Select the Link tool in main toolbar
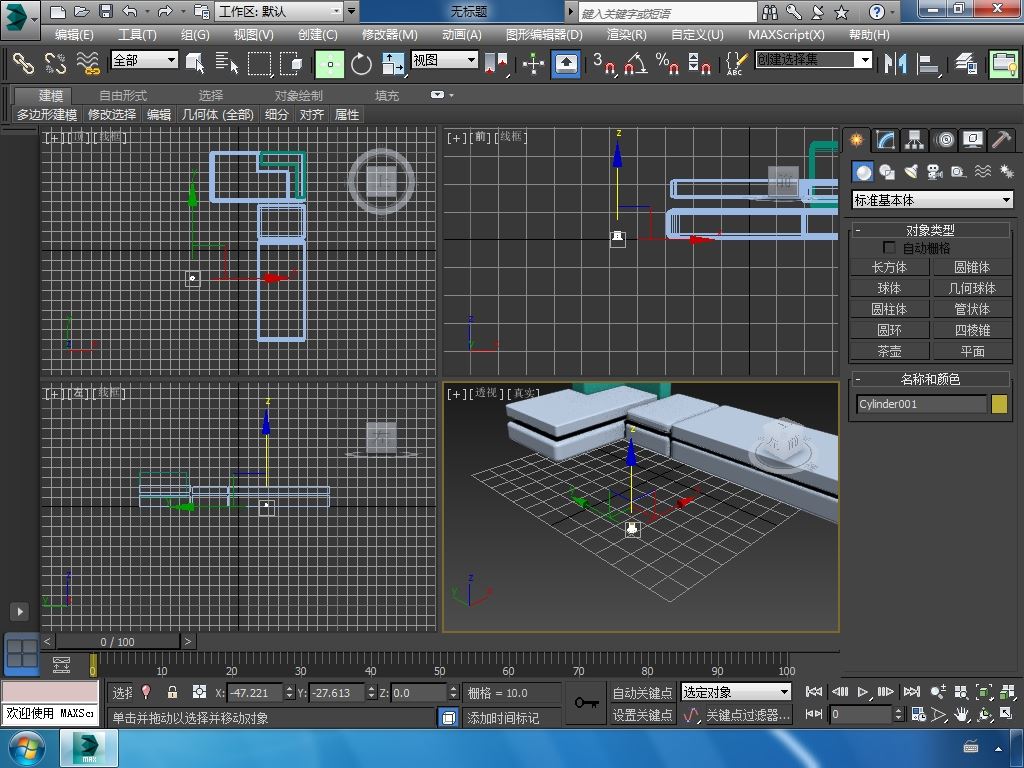This screenshot has width=1024, height=768. click(23, 63)
